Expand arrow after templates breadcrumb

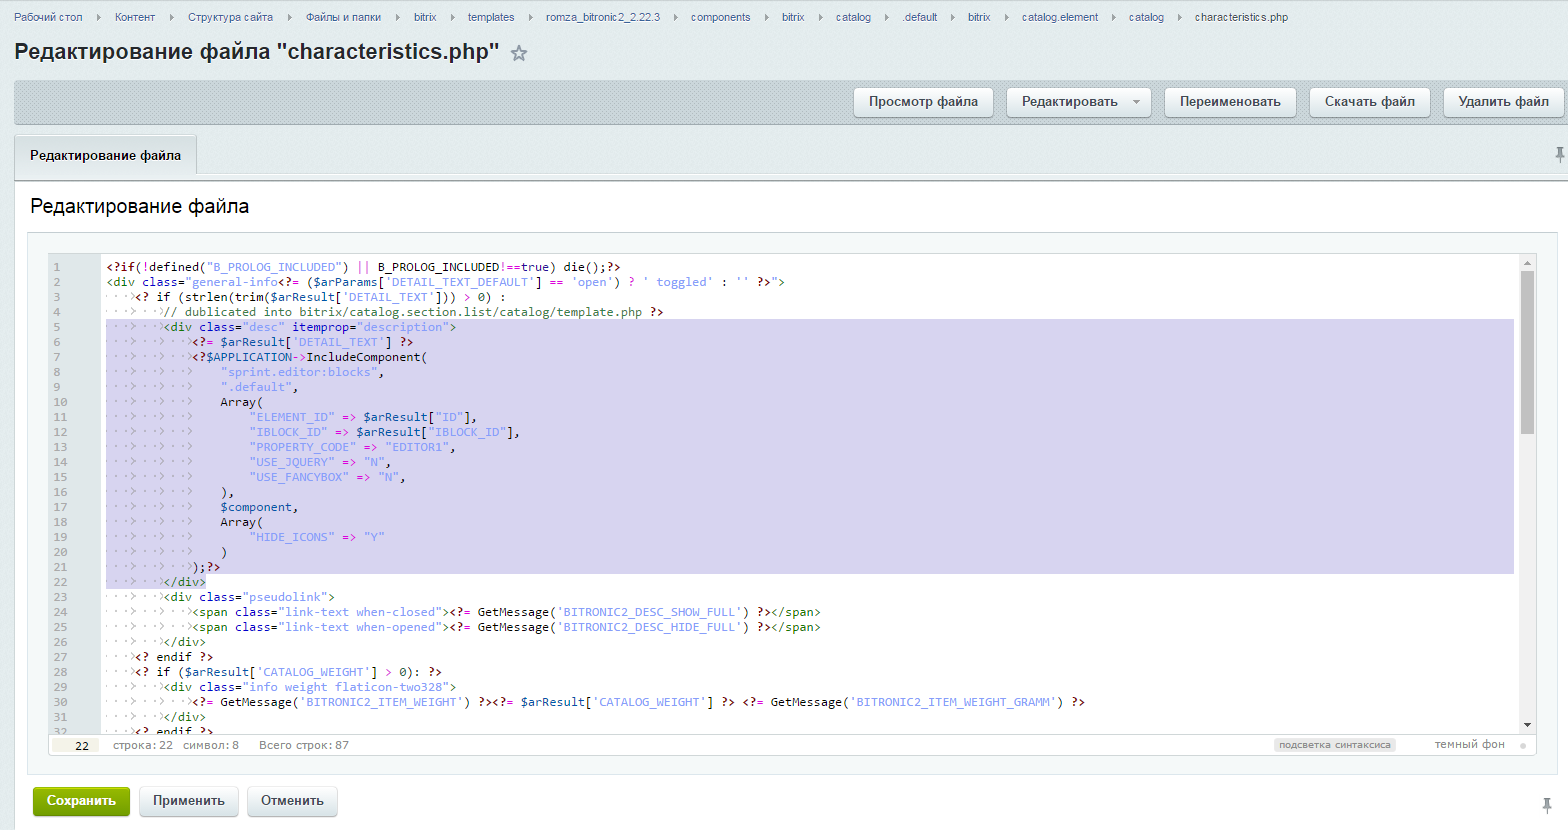(531, 17)
